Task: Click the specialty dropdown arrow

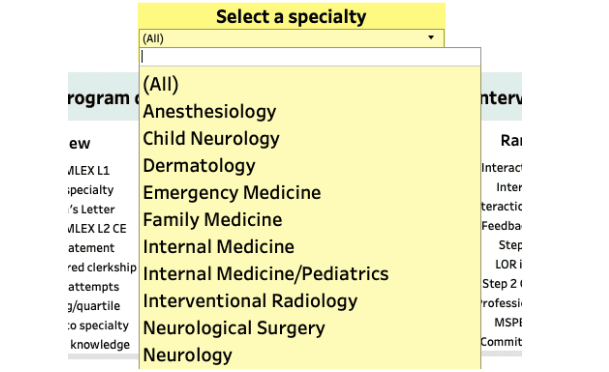Action: pyautogui.click(x=431, y=38)
